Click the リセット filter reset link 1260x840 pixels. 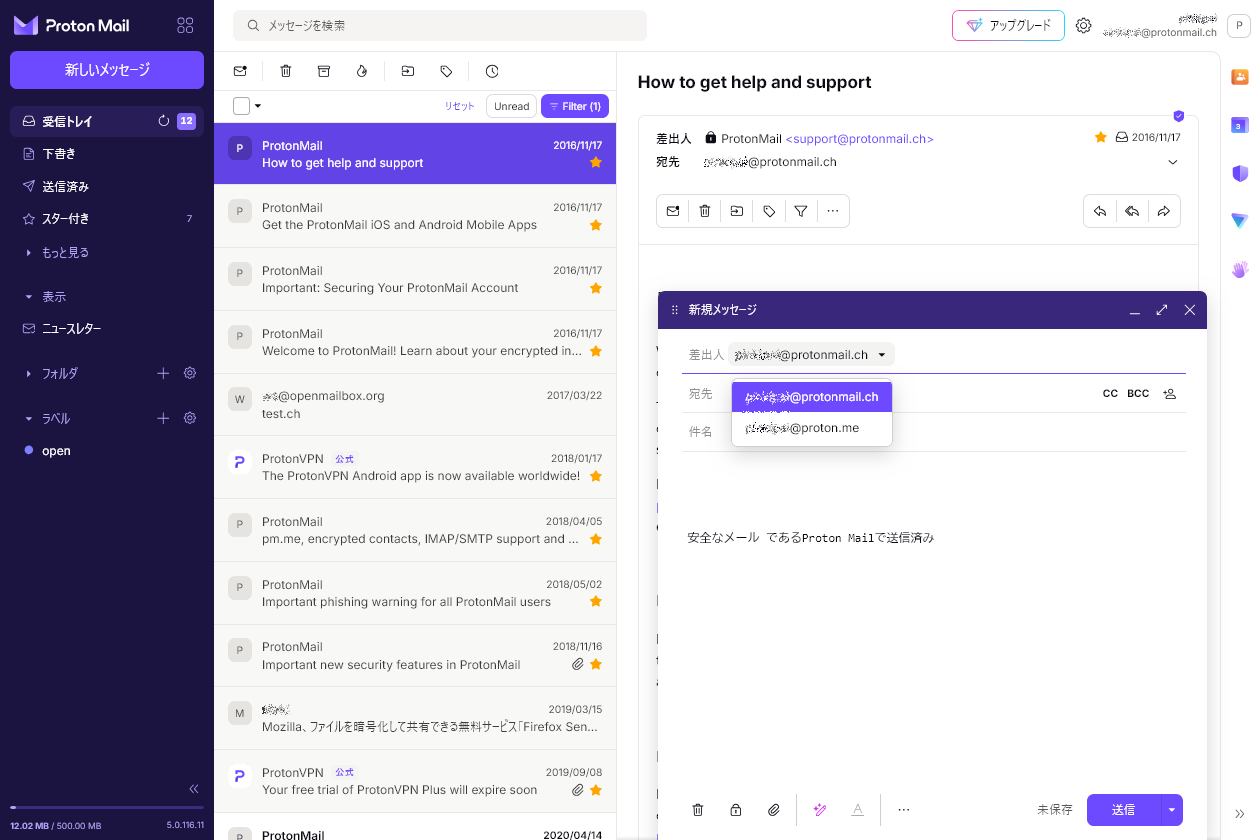click(460, 106)
